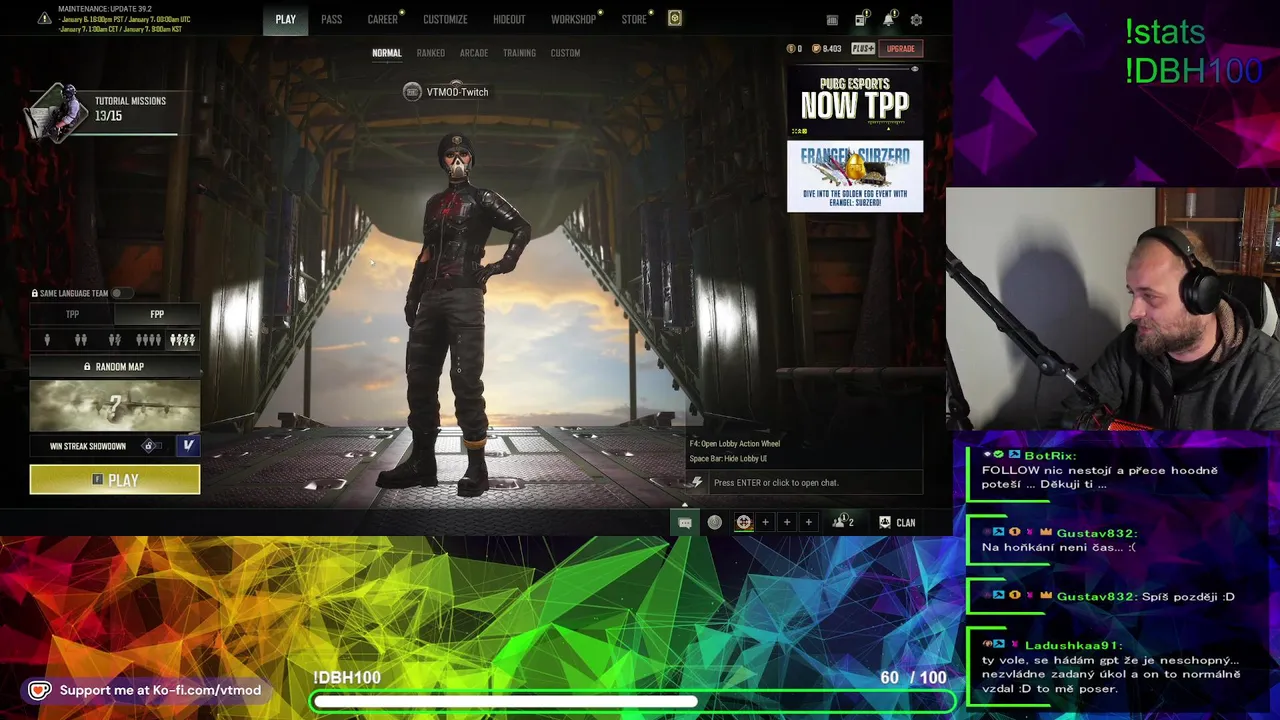This screenshot has width=1280, height=720.
Task: Open the notifications bell icon
Action: 888,19
